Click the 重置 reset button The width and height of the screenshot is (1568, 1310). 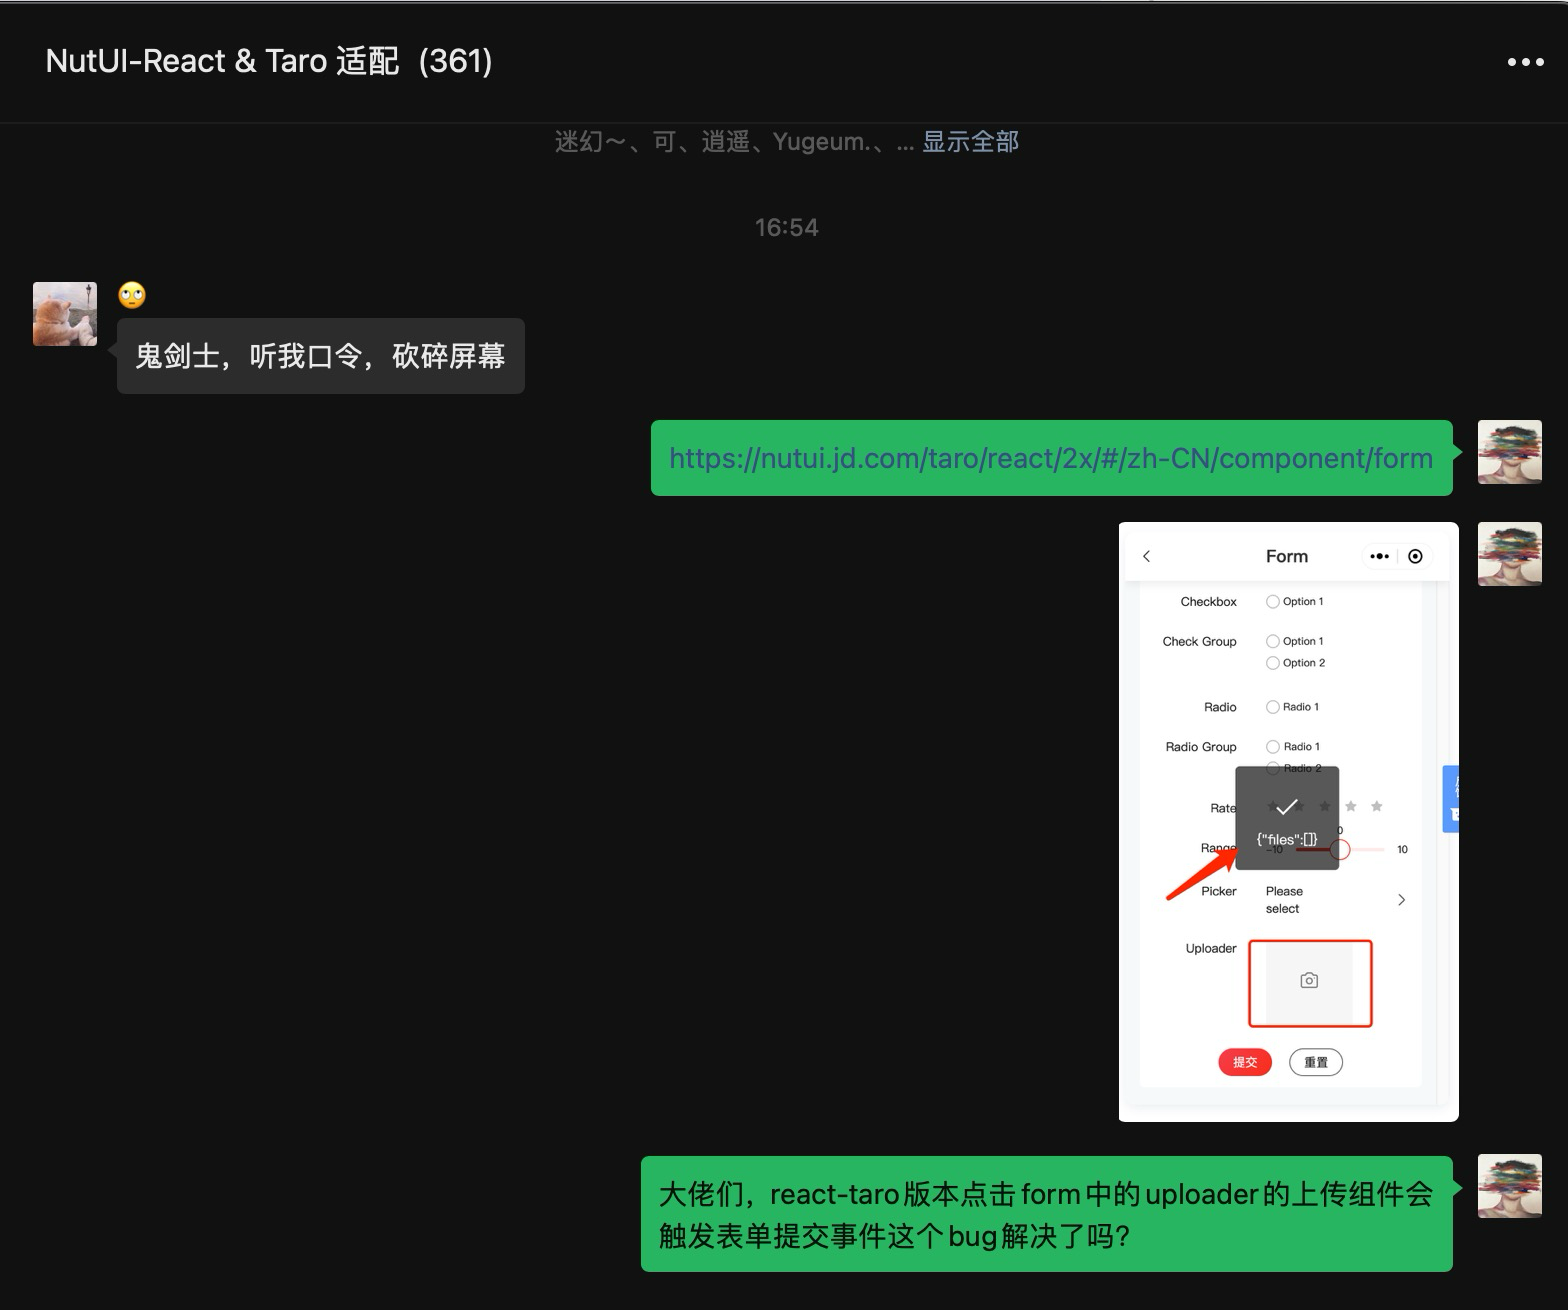[1316, 1062]
